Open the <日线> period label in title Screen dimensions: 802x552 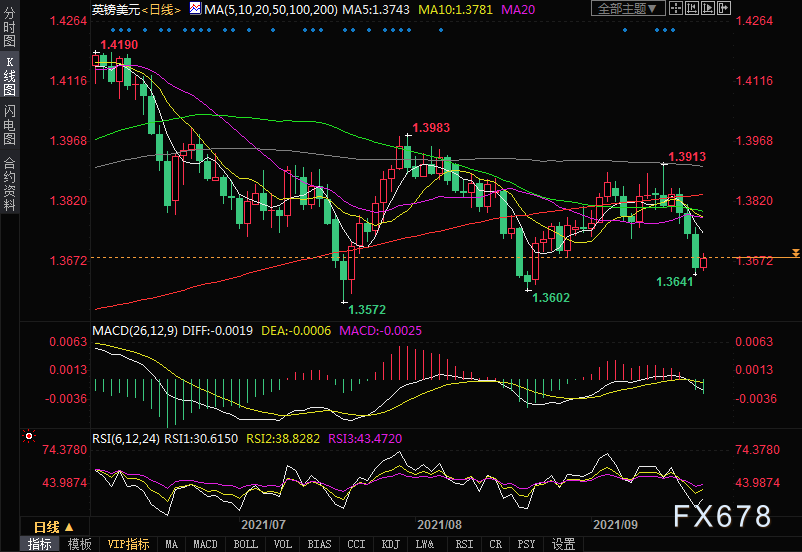pyautogui.click(x=162, y=9)
